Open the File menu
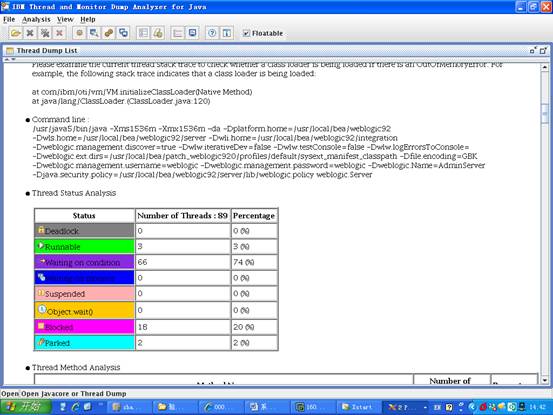This screenshot has width=553, height=415. [9, 19]
